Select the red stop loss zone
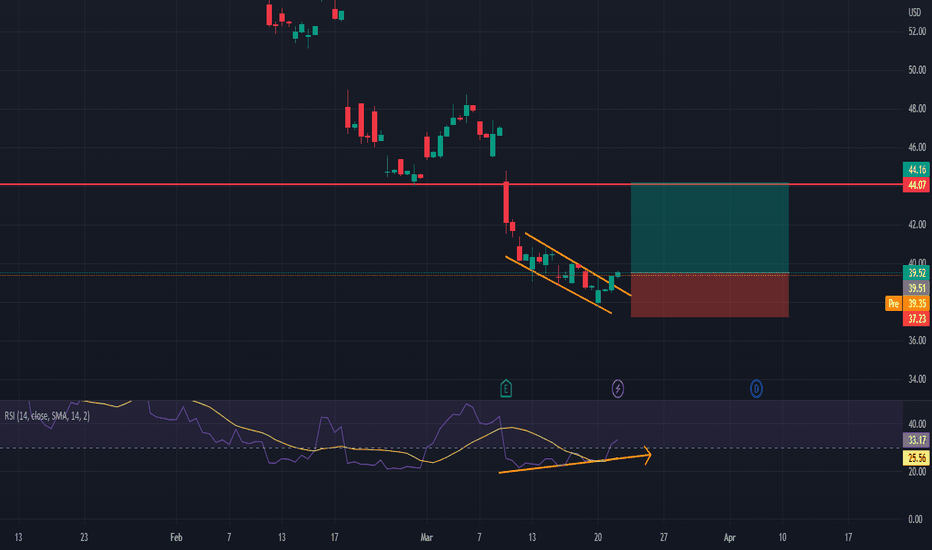The image size is (932, 550). point(710,295)
